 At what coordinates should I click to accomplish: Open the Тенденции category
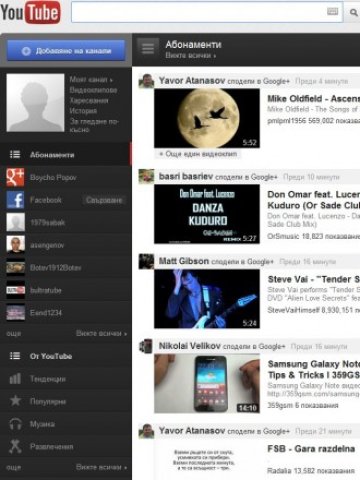(48, 379)
